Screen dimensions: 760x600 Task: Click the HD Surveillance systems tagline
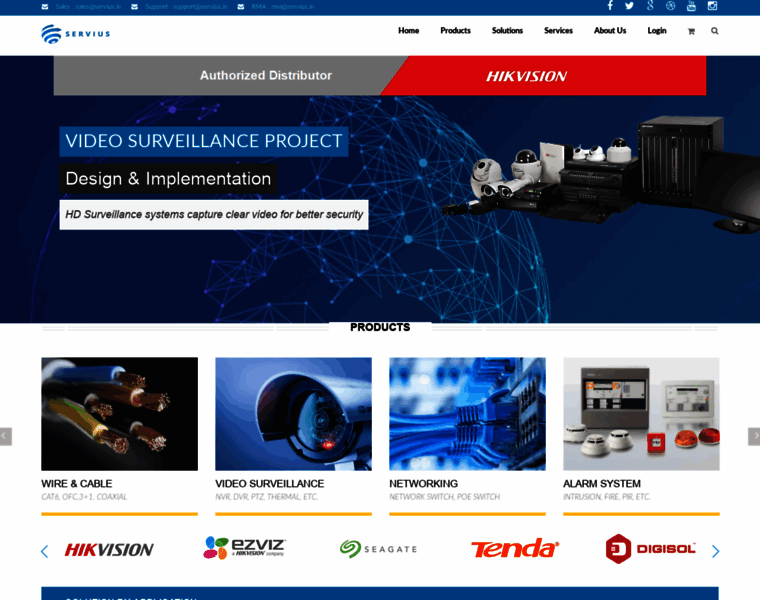pos(214,215)
